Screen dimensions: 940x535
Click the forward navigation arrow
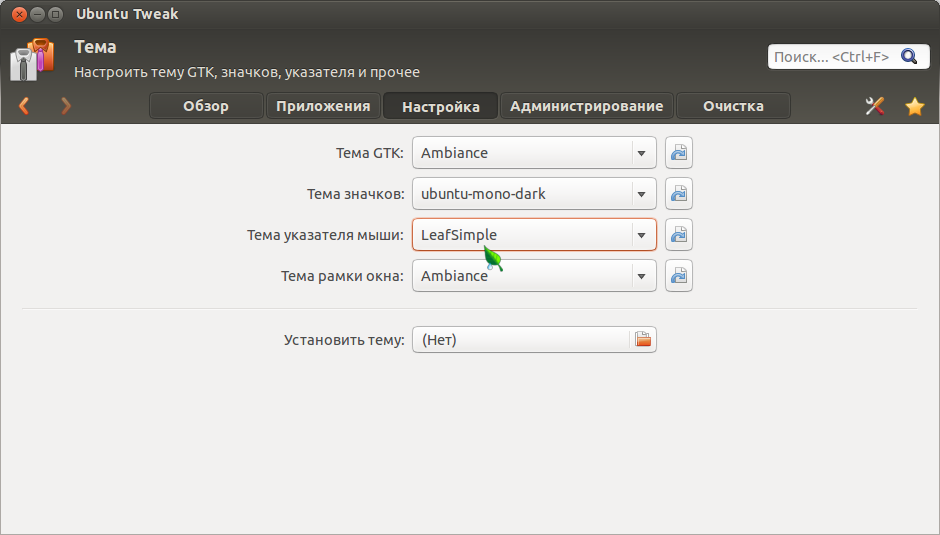tap(66, 106)
